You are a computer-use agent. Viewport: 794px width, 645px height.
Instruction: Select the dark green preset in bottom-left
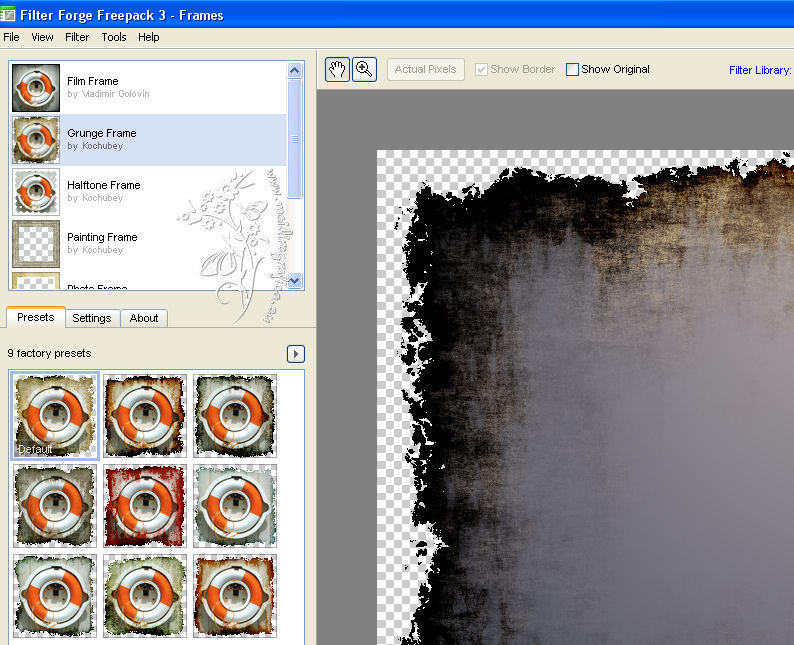[x=55, y=596]
